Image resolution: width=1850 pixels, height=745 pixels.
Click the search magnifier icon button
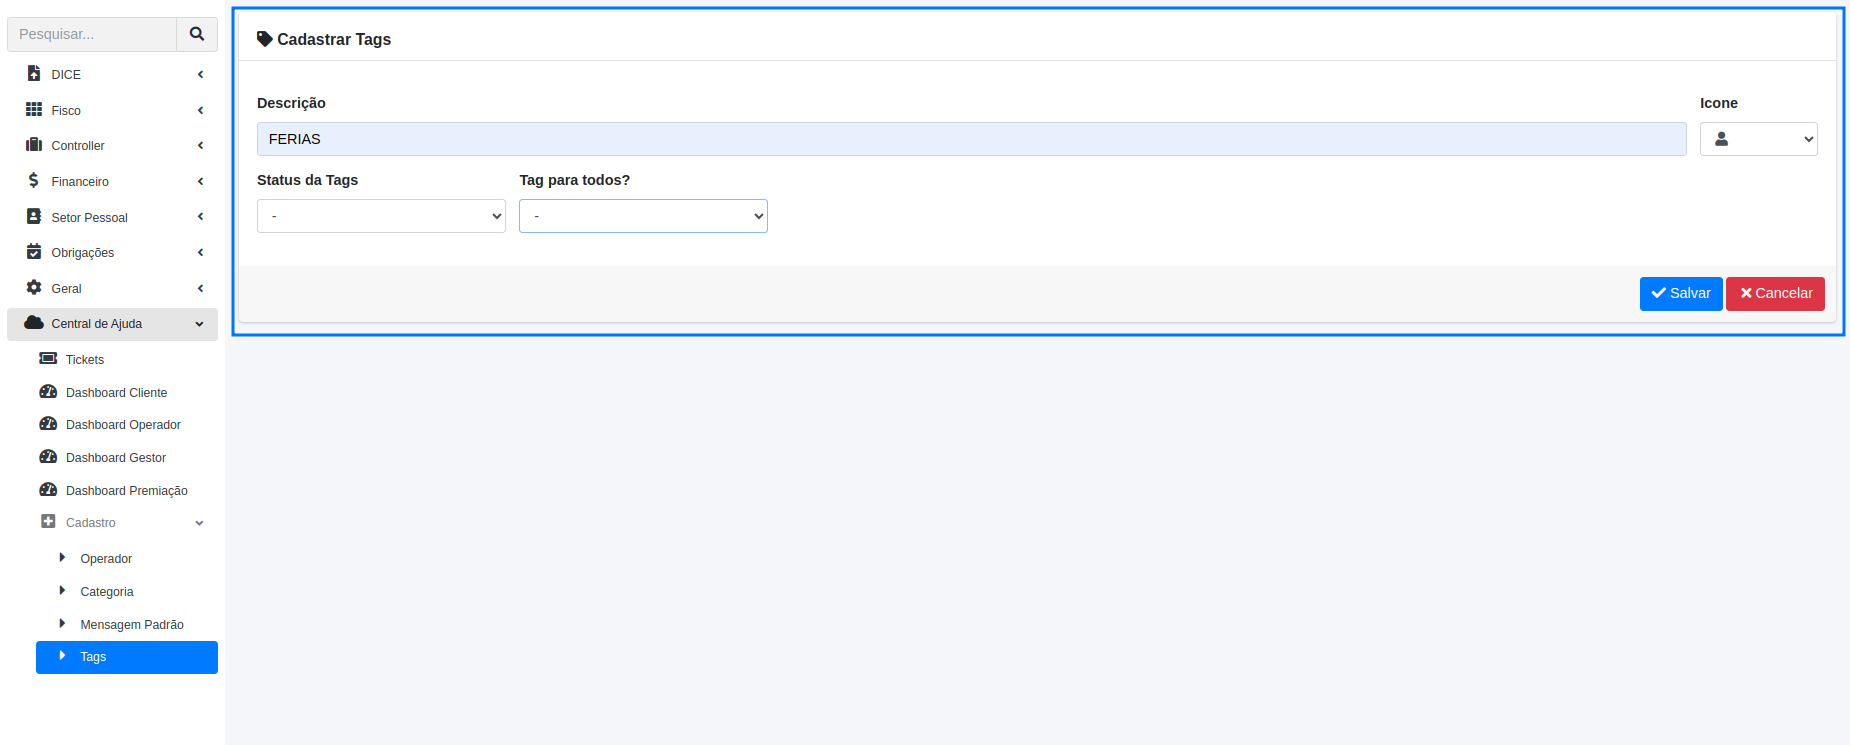point(197,34)
